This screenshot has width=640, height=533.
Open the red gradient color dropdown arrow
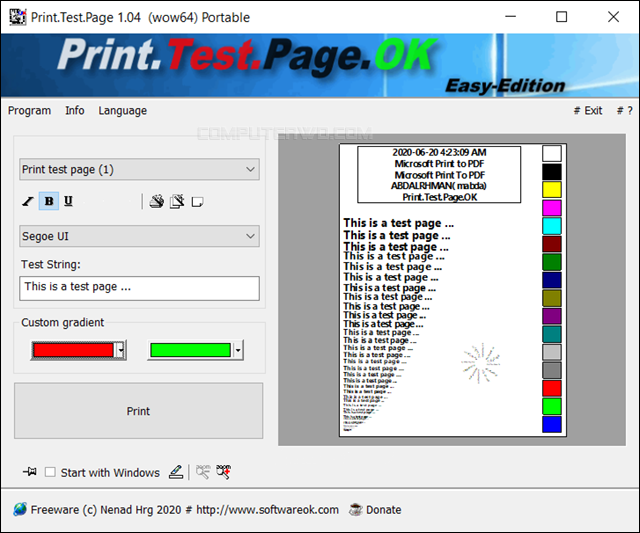(x=121, y=350)
